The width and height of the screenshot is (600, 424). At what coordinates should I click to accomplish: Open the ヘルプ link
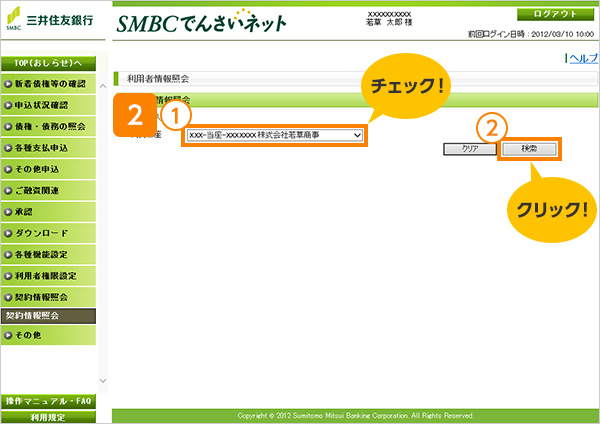583,58
